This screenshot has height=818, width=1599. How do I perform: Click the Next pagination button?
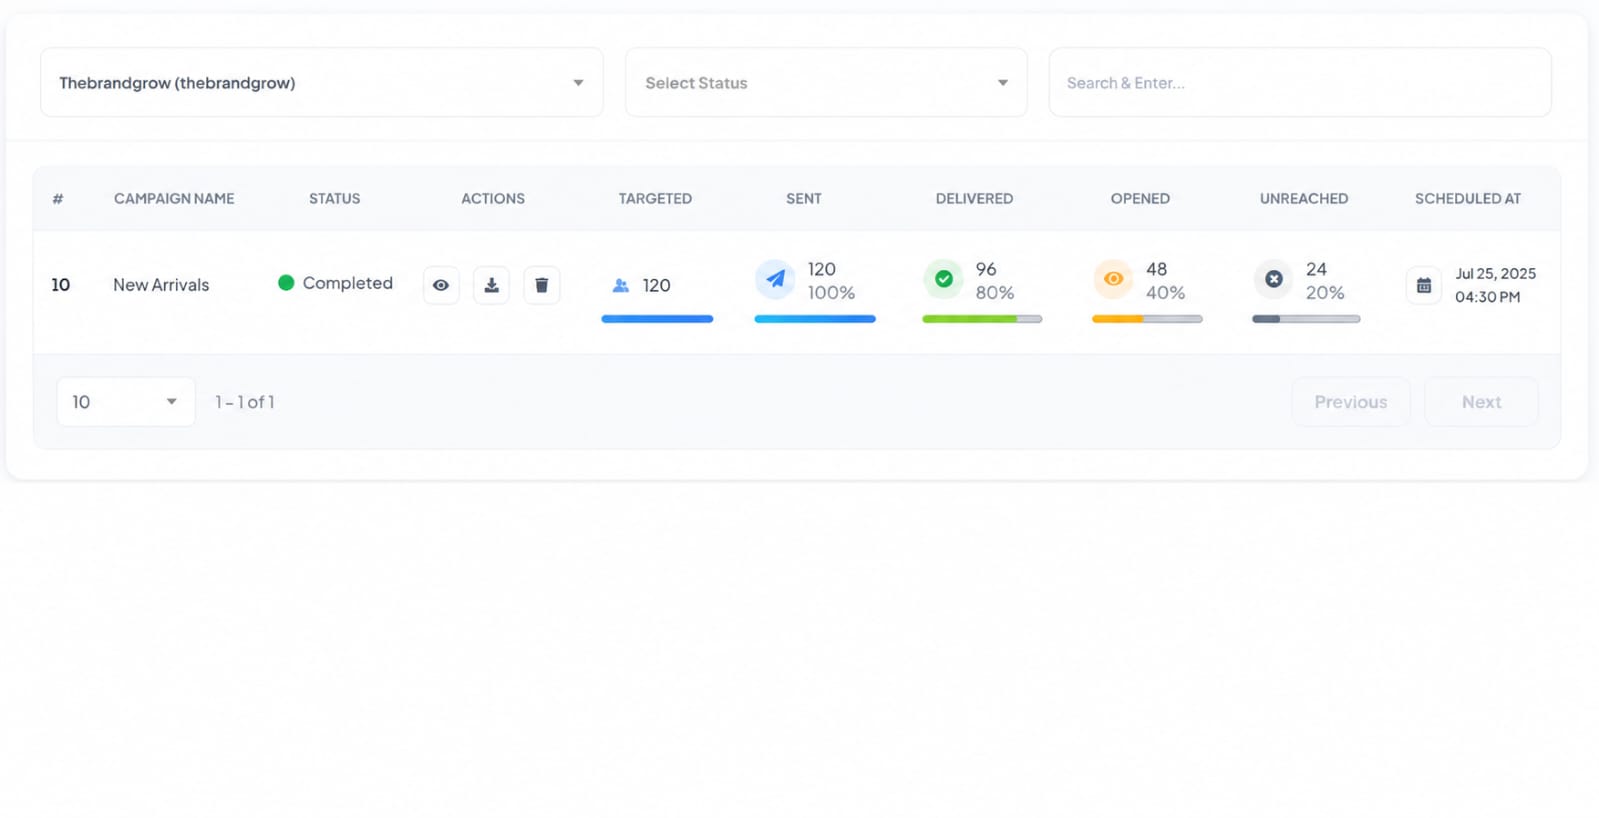[x=1481, y=401]
